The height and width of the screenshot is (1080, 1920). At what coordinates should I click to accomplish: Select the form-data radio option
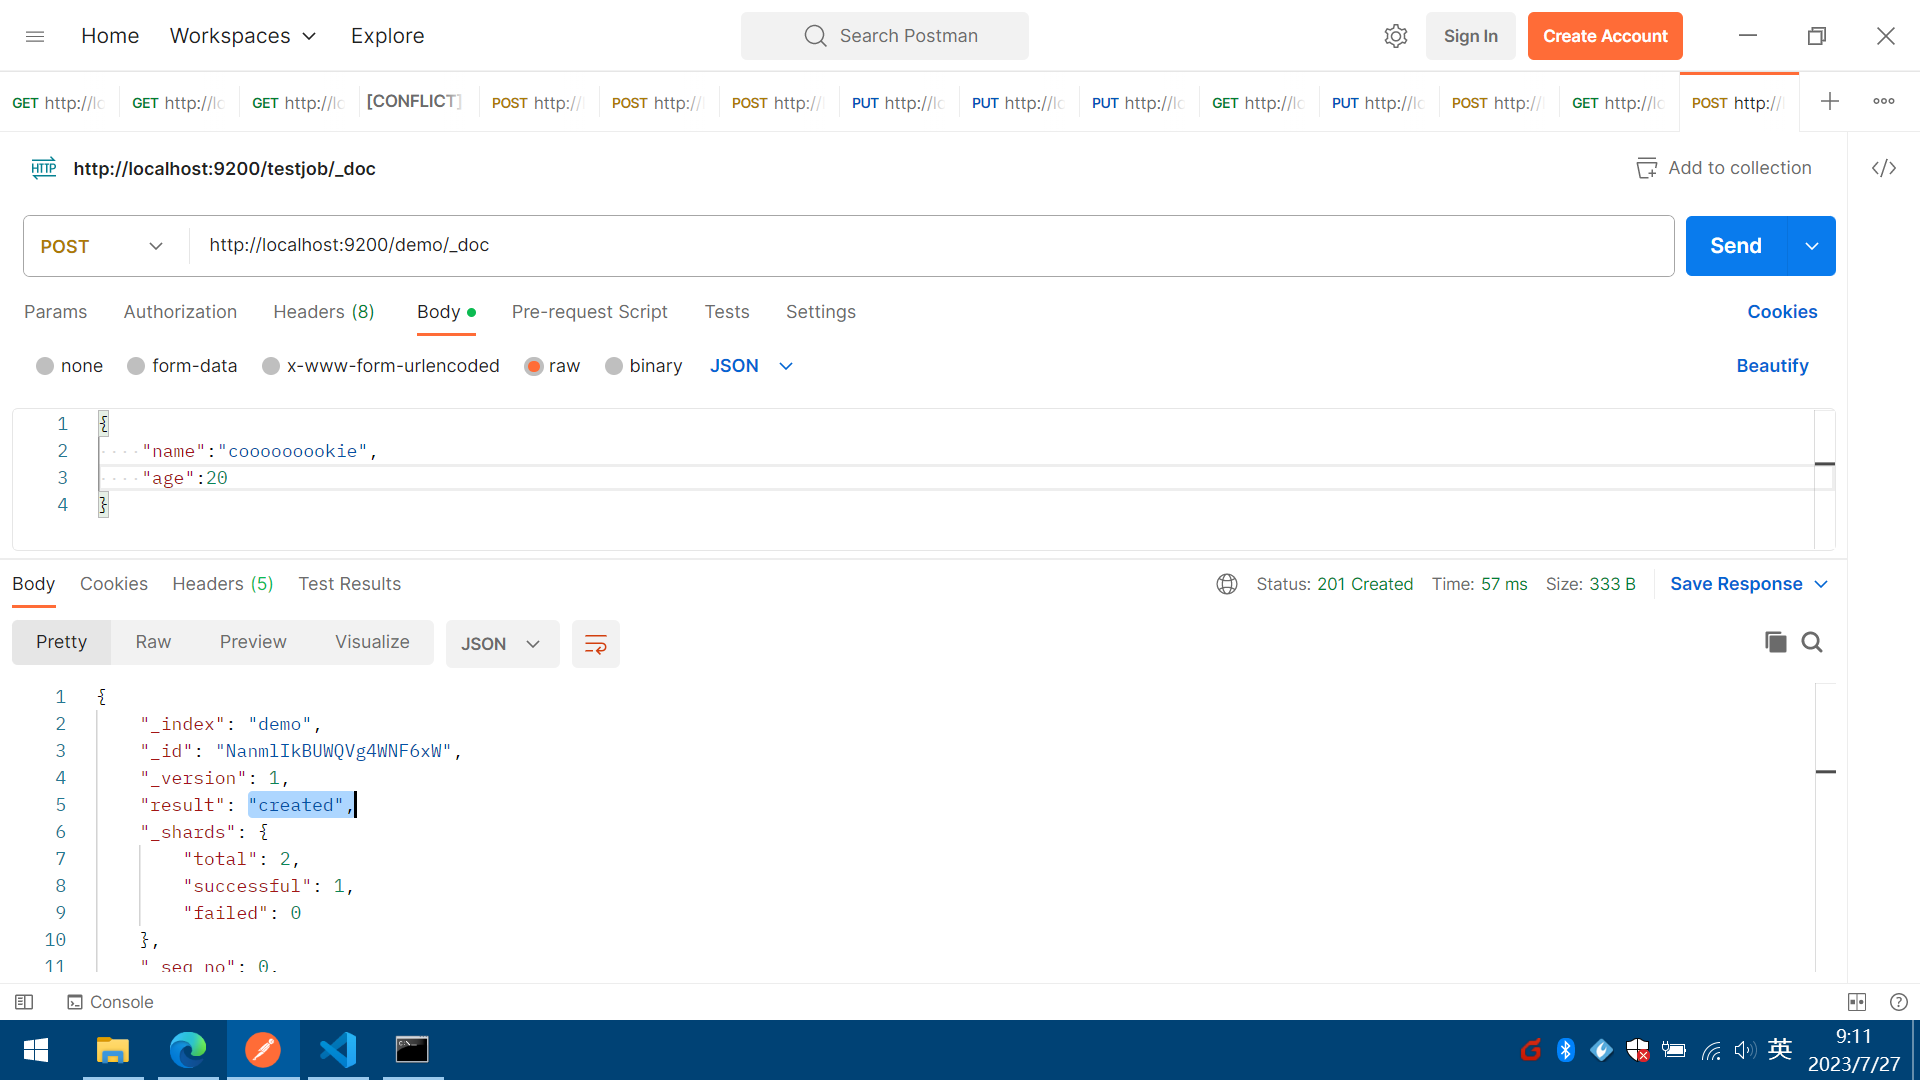pos(136,366)
